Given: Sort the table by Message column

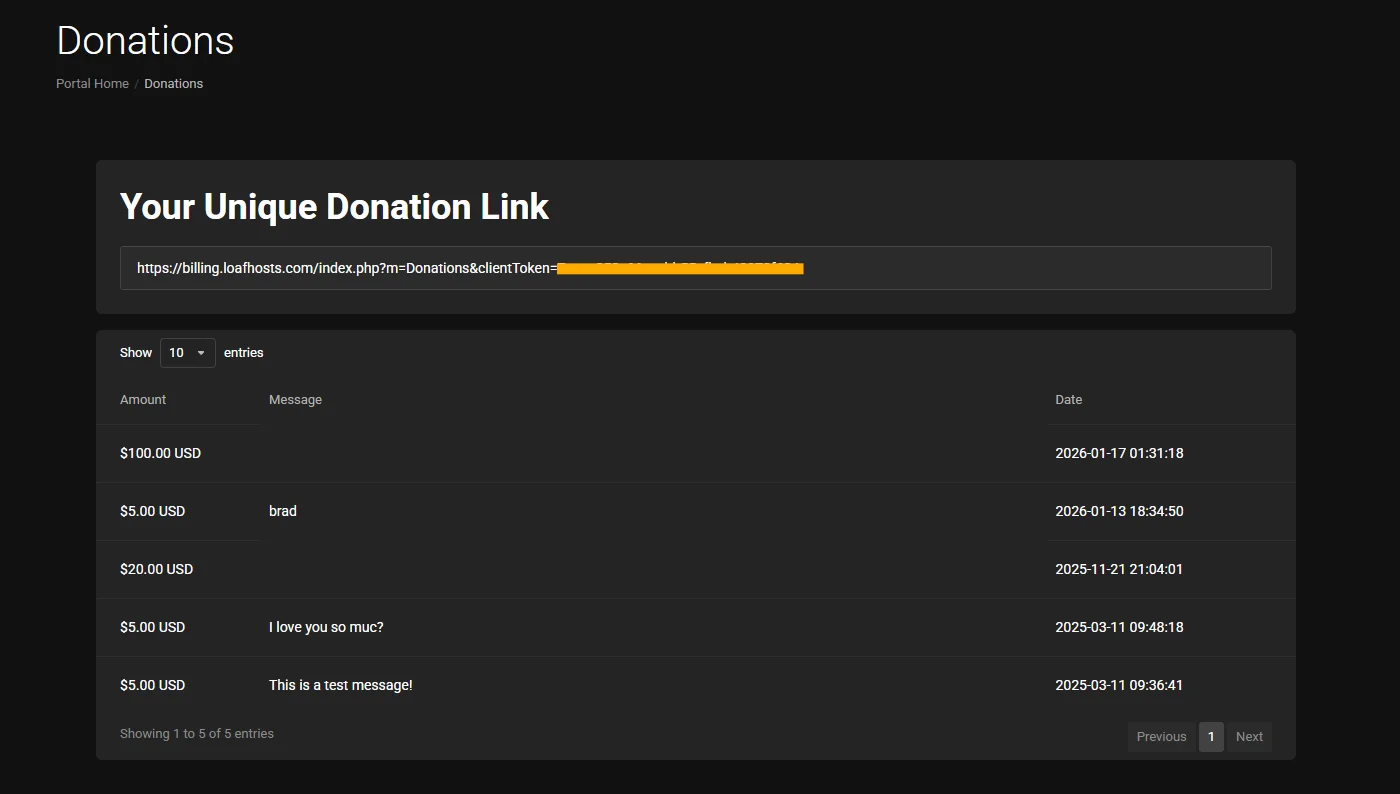Looking at the screenshot, I should tap(295, 399).
